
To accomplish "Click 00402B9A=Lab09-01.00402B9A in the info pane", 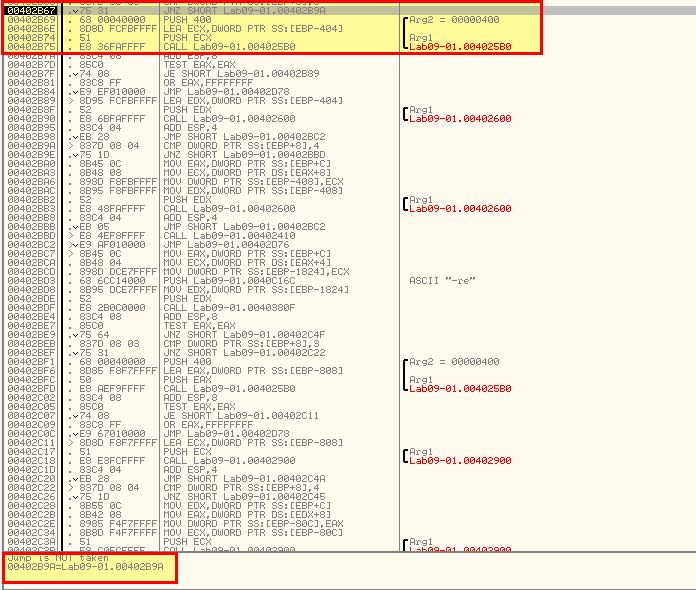I will point(85,566).
